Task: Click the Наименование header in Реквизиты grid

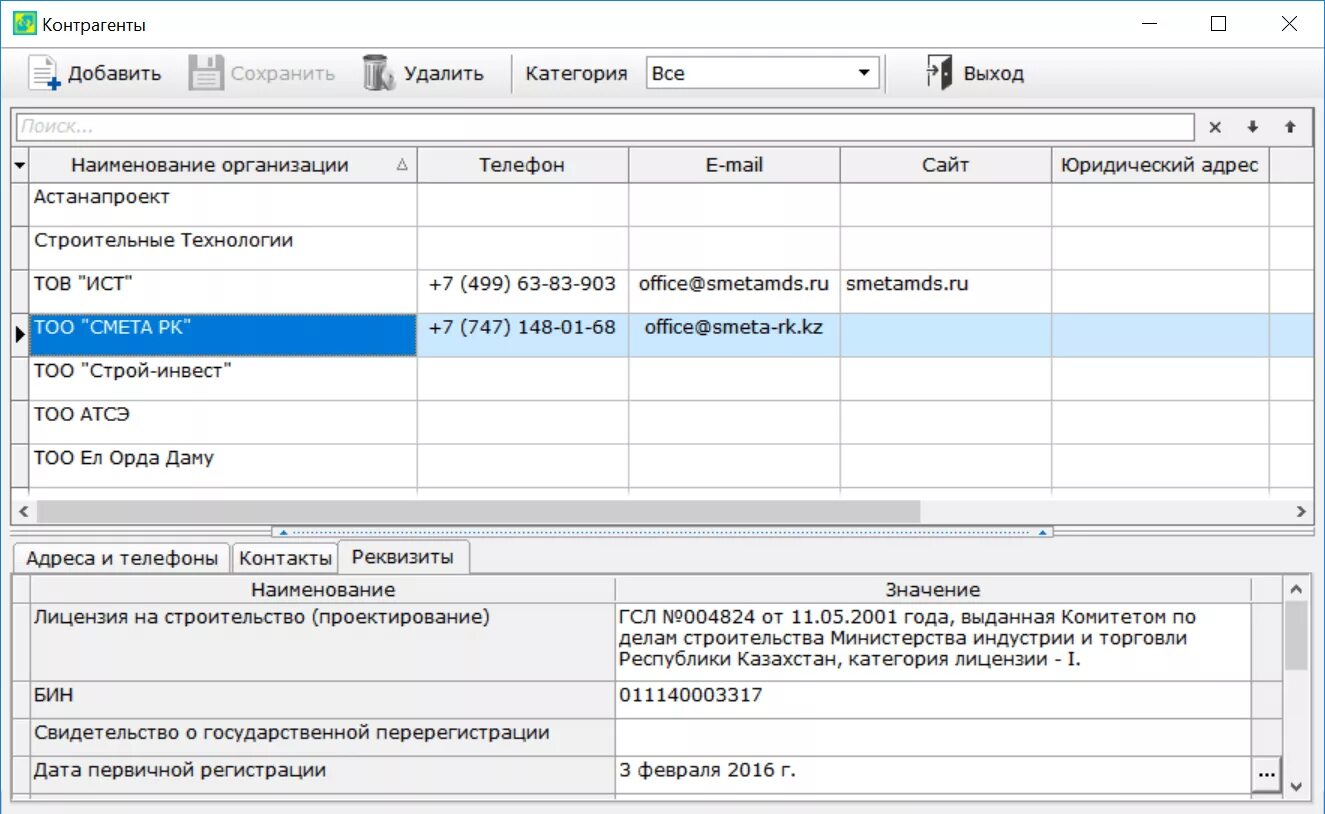Action: click(323, 590)
